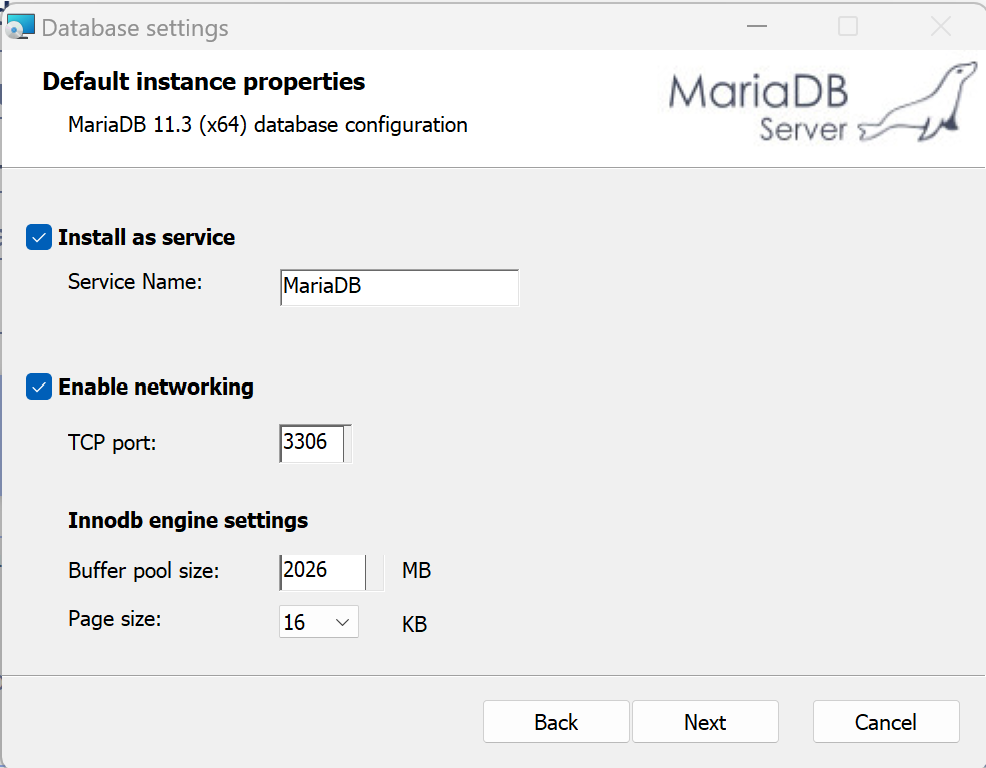
Task: Select the Default instance properties heading
Action: point(204,82)
